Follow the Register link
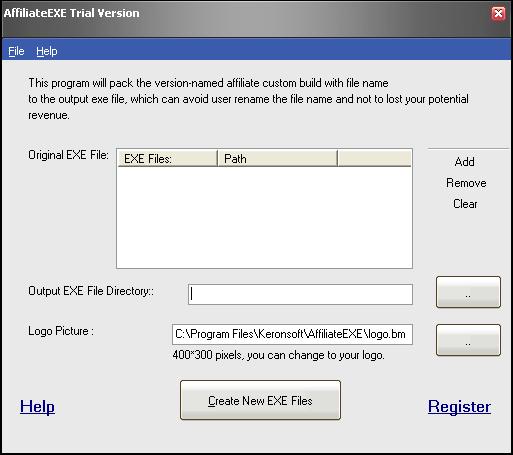This screenshot has width=513, height=455. pos(459,407)
